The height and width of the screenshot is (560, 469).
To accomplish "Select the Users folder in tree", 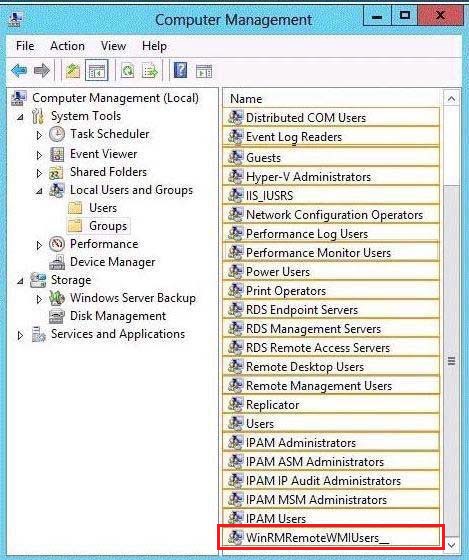I will (103, 208).
